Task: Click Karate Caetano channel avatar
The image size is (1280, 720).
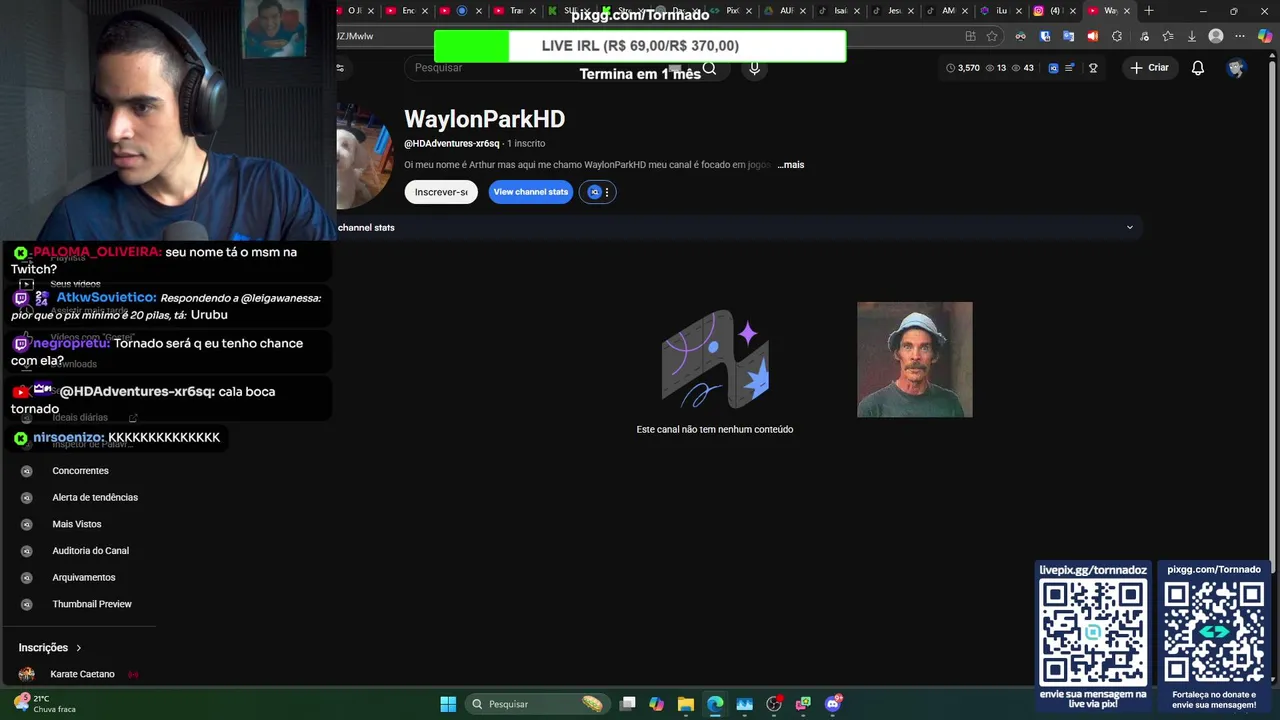Action: pyautogui.click(x=27, y=674)
